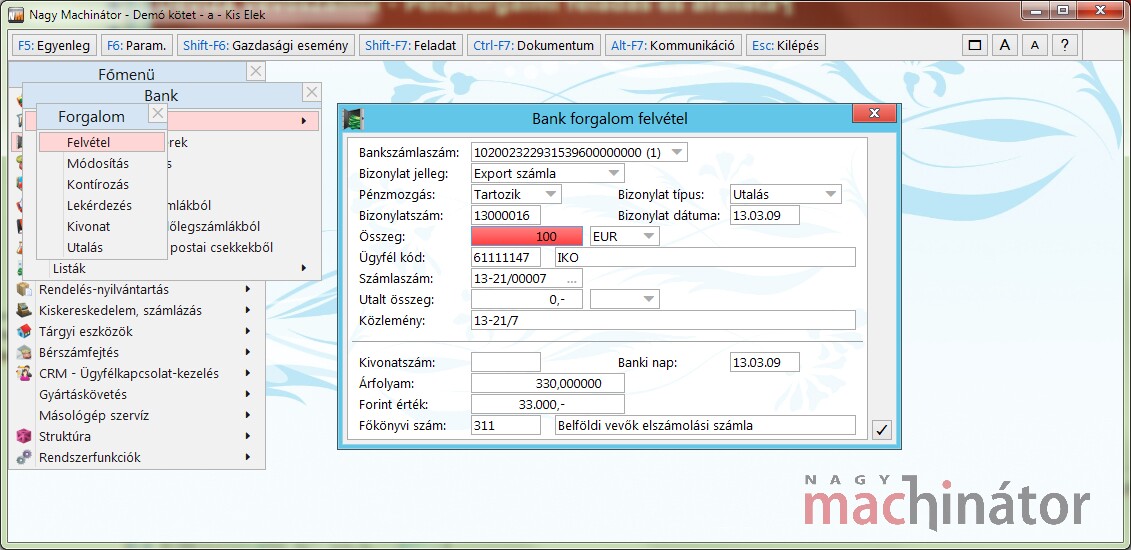This screenshot has width=1131, height=550.
Task: Open Másológép szervíz main menu entry
Action: pyautogui.click(x=137, y=415)
